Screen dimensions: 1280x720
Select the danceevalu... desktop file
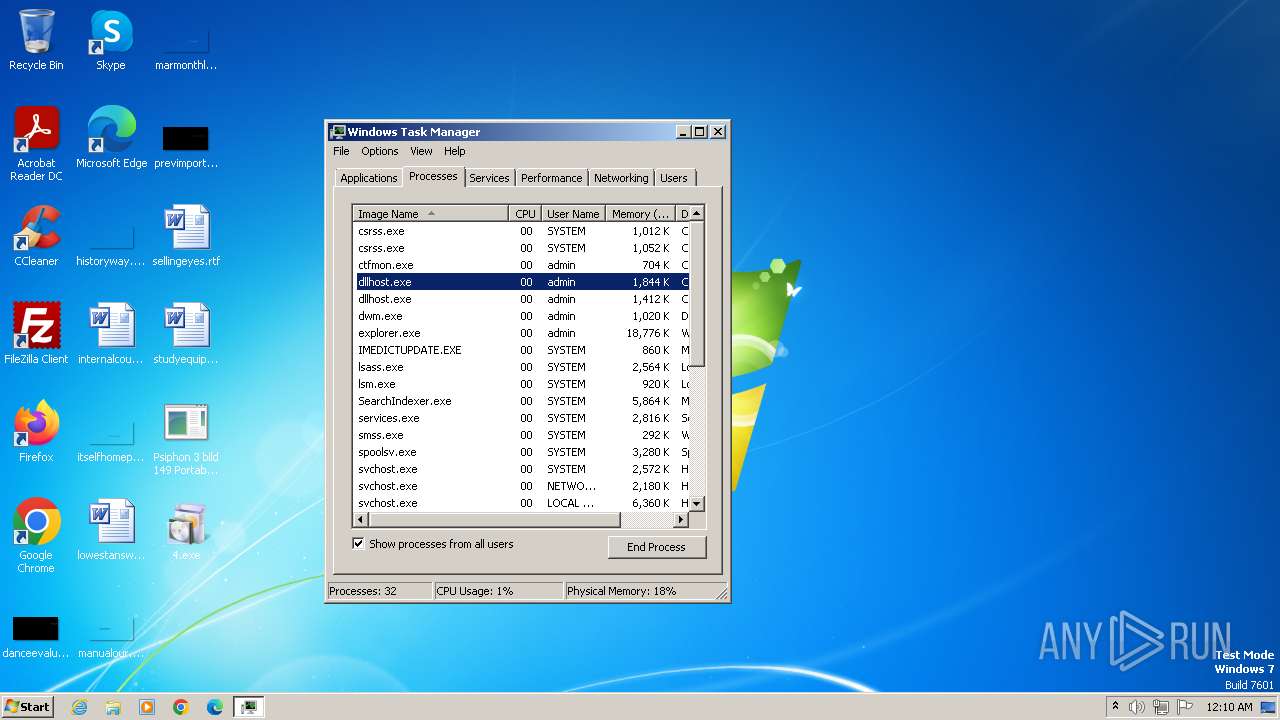pyautogui.click(x=36, y=635)
